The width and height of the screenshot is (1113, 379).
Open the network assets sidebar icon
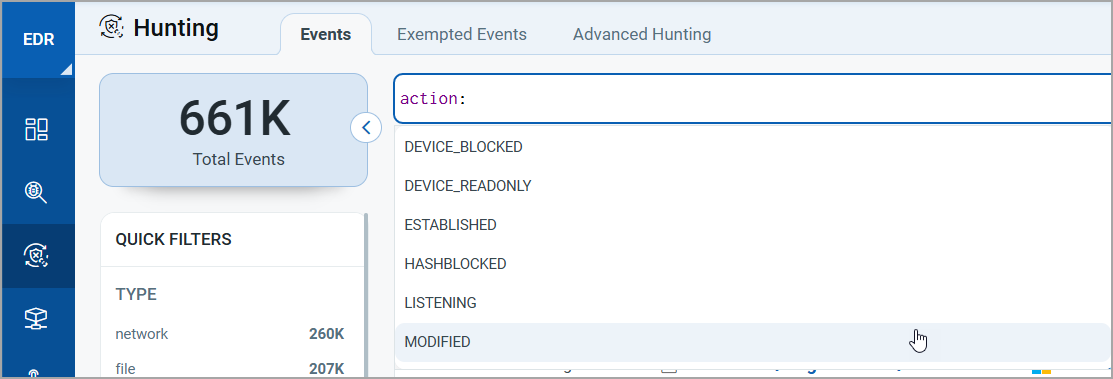pos(36,319)
